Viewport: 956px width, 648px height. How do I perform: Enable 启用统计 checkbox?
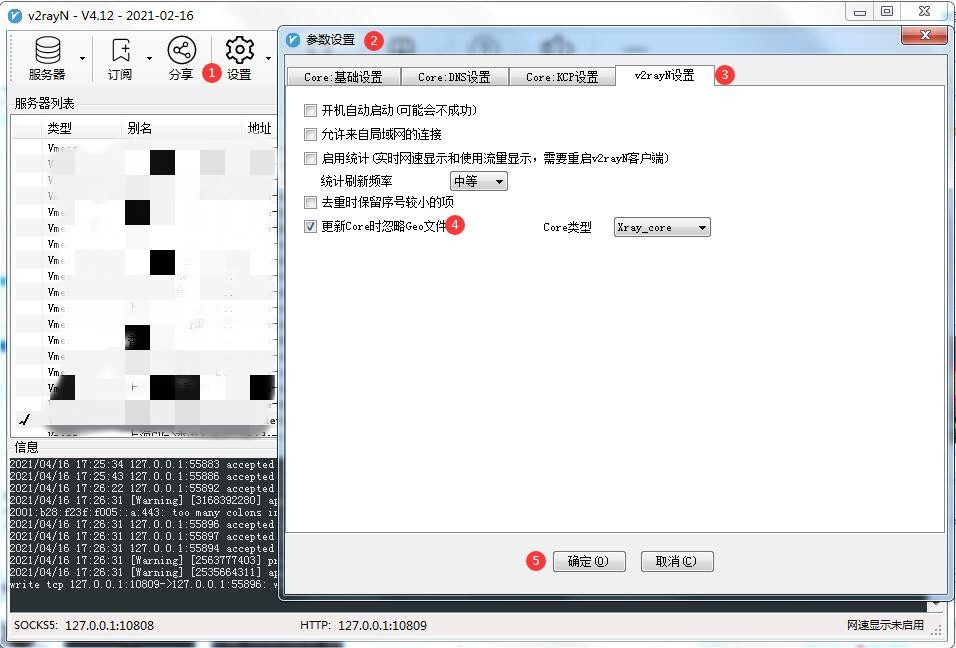[310, 158]
